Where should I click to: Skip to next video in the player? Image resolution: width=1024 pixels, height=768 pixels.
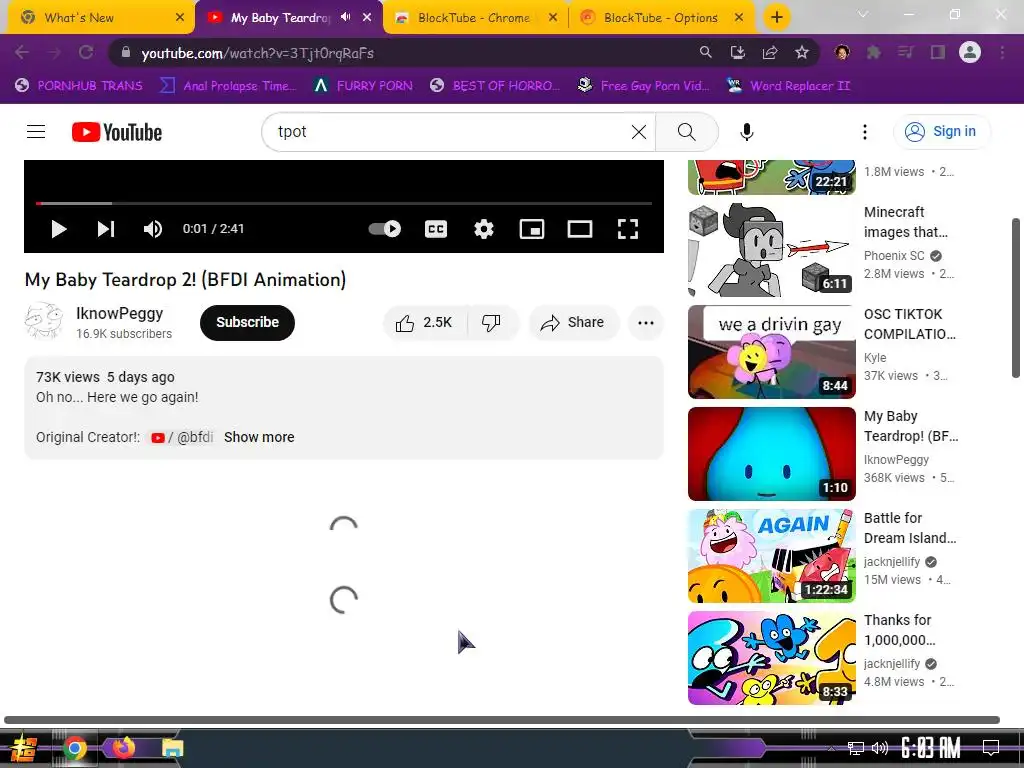pyautogui.click(x=106, y=229)
